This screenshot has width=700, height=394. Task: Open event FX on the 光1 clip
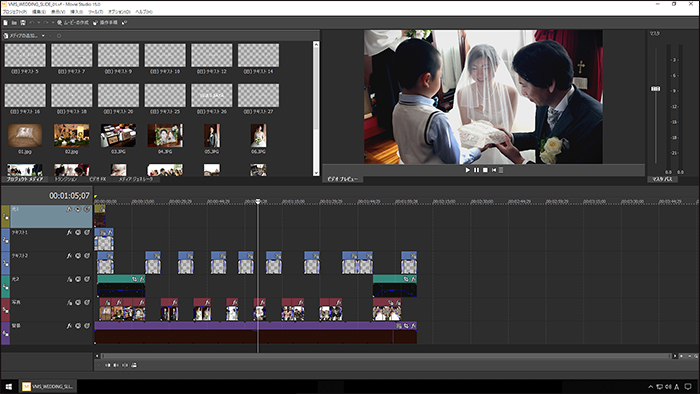(102, 208)
